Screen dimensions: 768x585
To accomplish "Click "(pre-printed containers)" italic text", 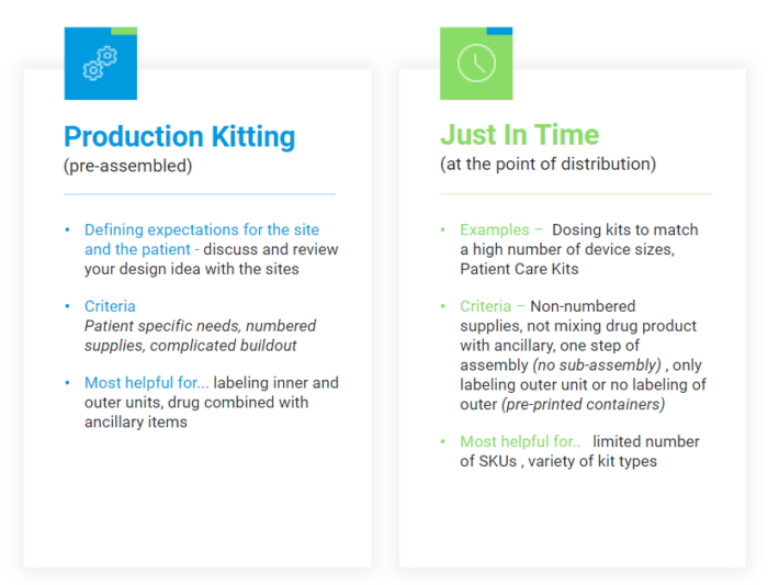I will (583, 404).
